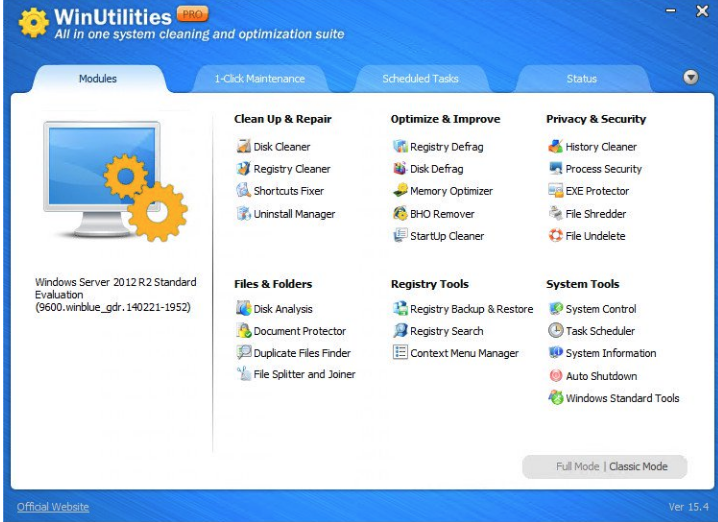Screen dimensions: 718x522
Task: Start Disk Defrag from its icon
Action: tap(400, 169)
